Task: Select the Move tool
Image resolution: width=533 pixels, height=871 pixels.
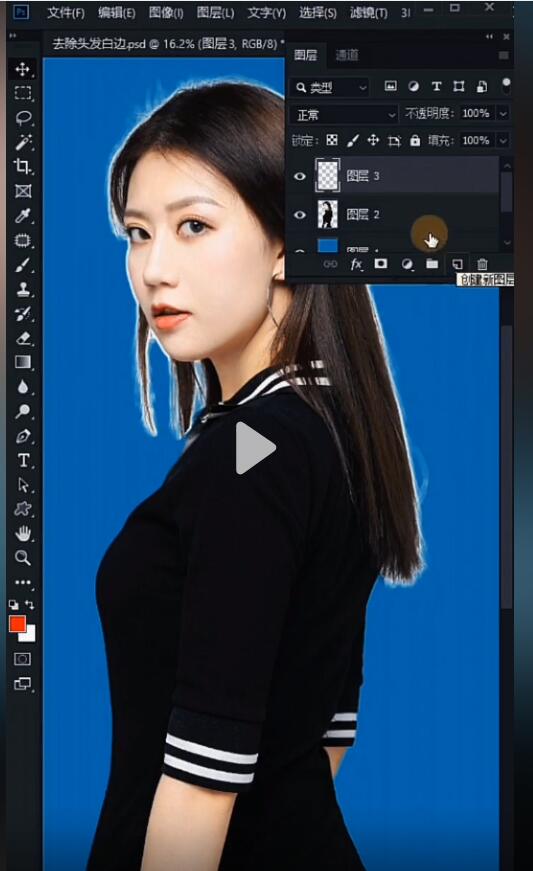Action: pos(22,69)
